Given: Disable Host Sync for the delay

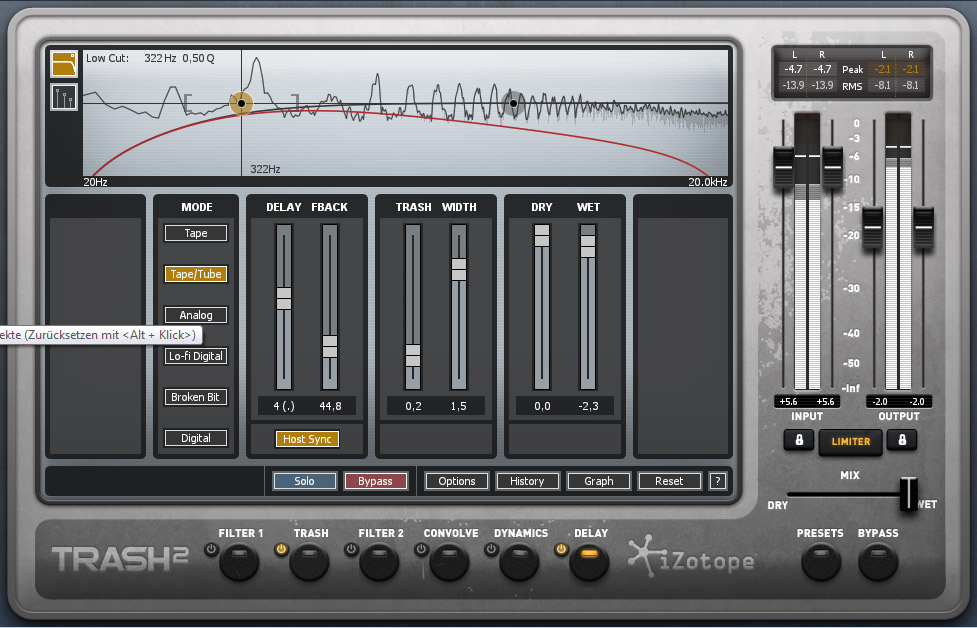Looking at the screenshot, I should tap(307, 438).
